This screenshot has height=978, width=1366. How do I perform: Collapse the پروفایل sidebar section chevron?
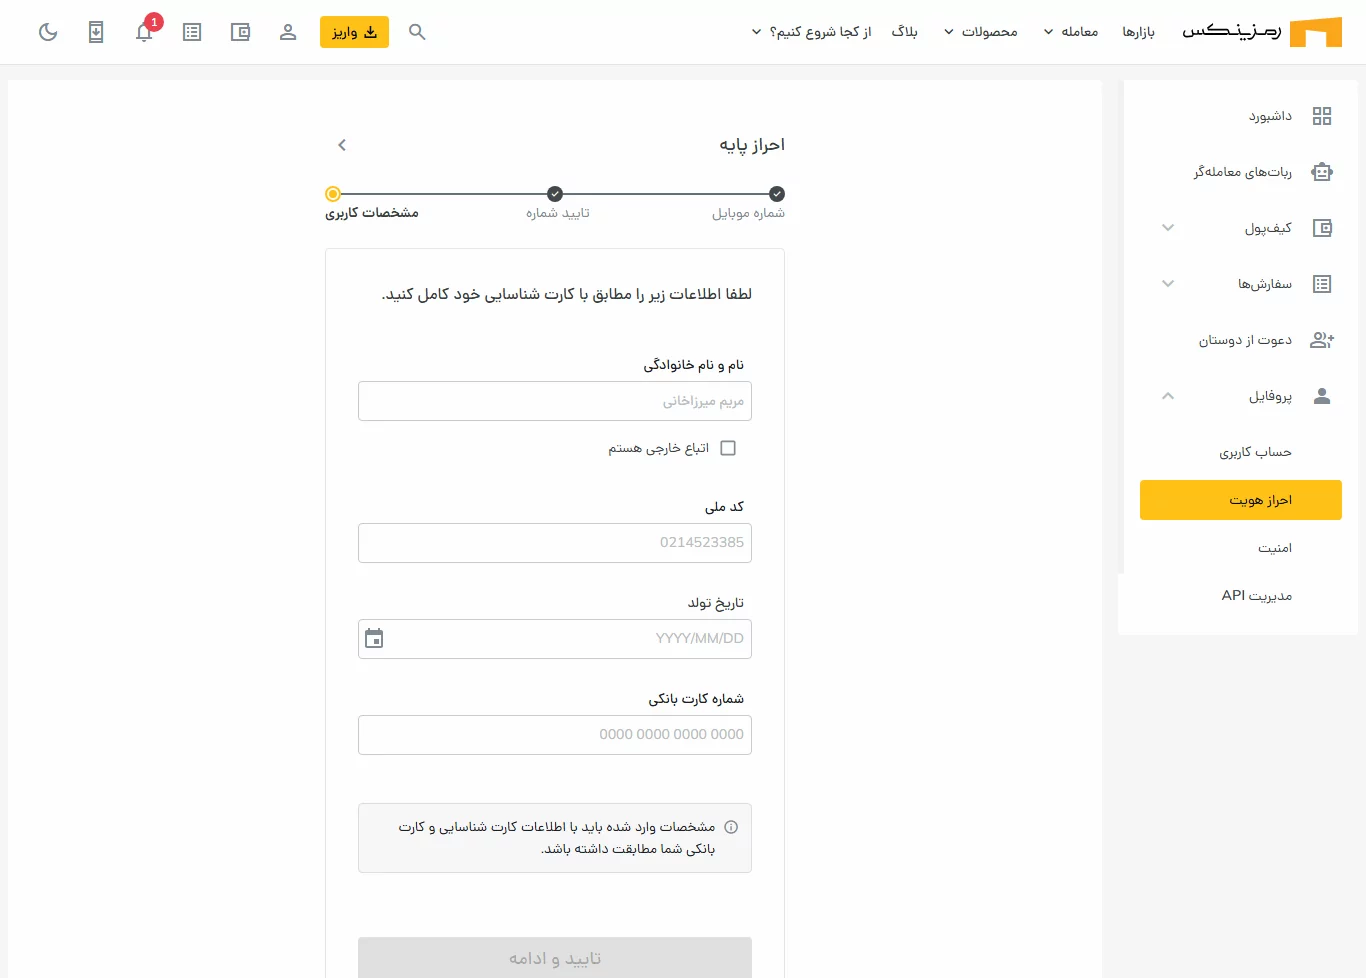(1168, 396)
